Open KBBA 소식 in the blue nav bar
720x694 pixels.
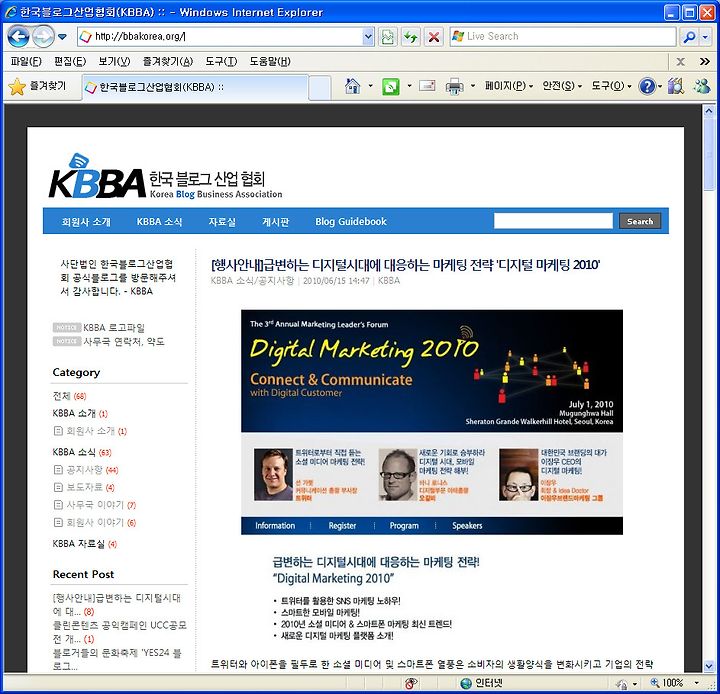[x=159, y=222]
